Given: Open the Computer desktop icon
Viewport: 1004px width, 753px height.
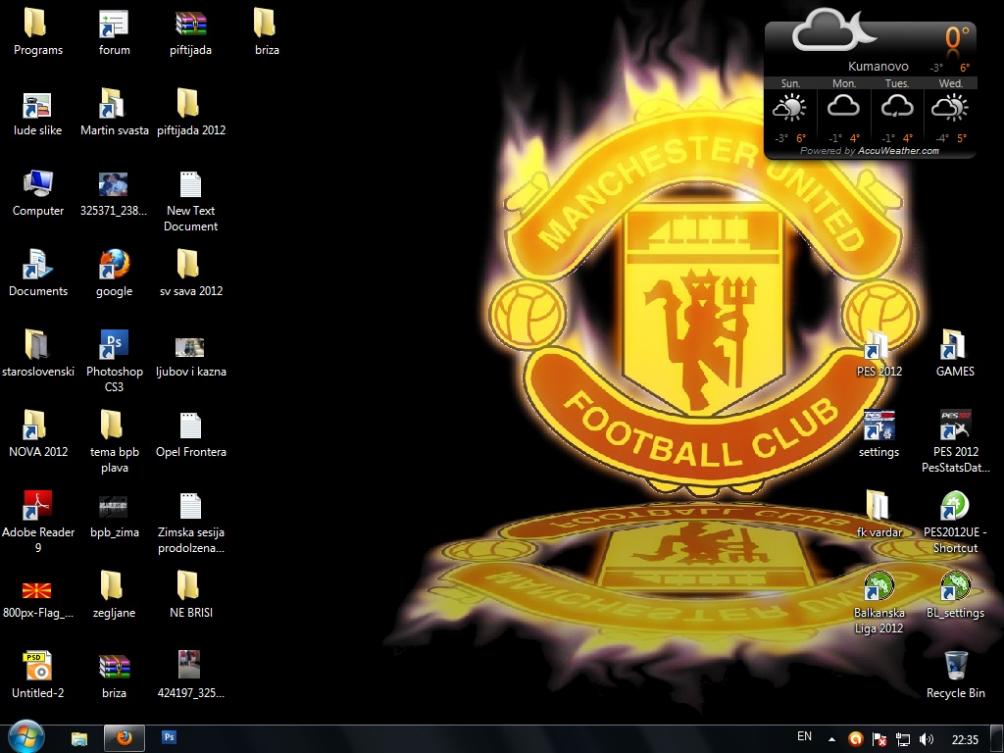Looking at the screenshot, I should pos(37,185).
